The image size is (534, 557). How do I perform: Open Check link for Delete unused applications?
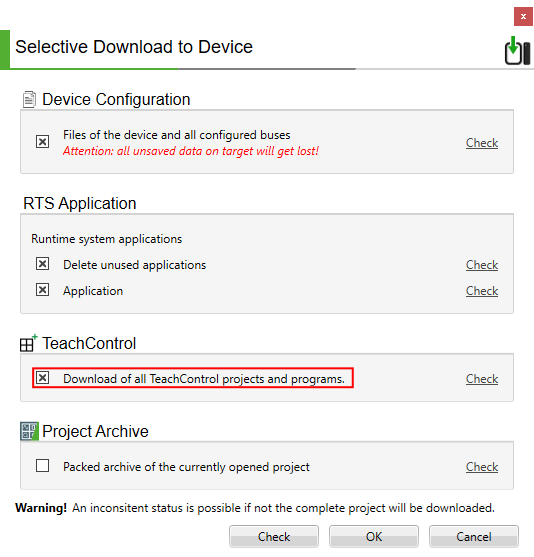click(482, 265)
